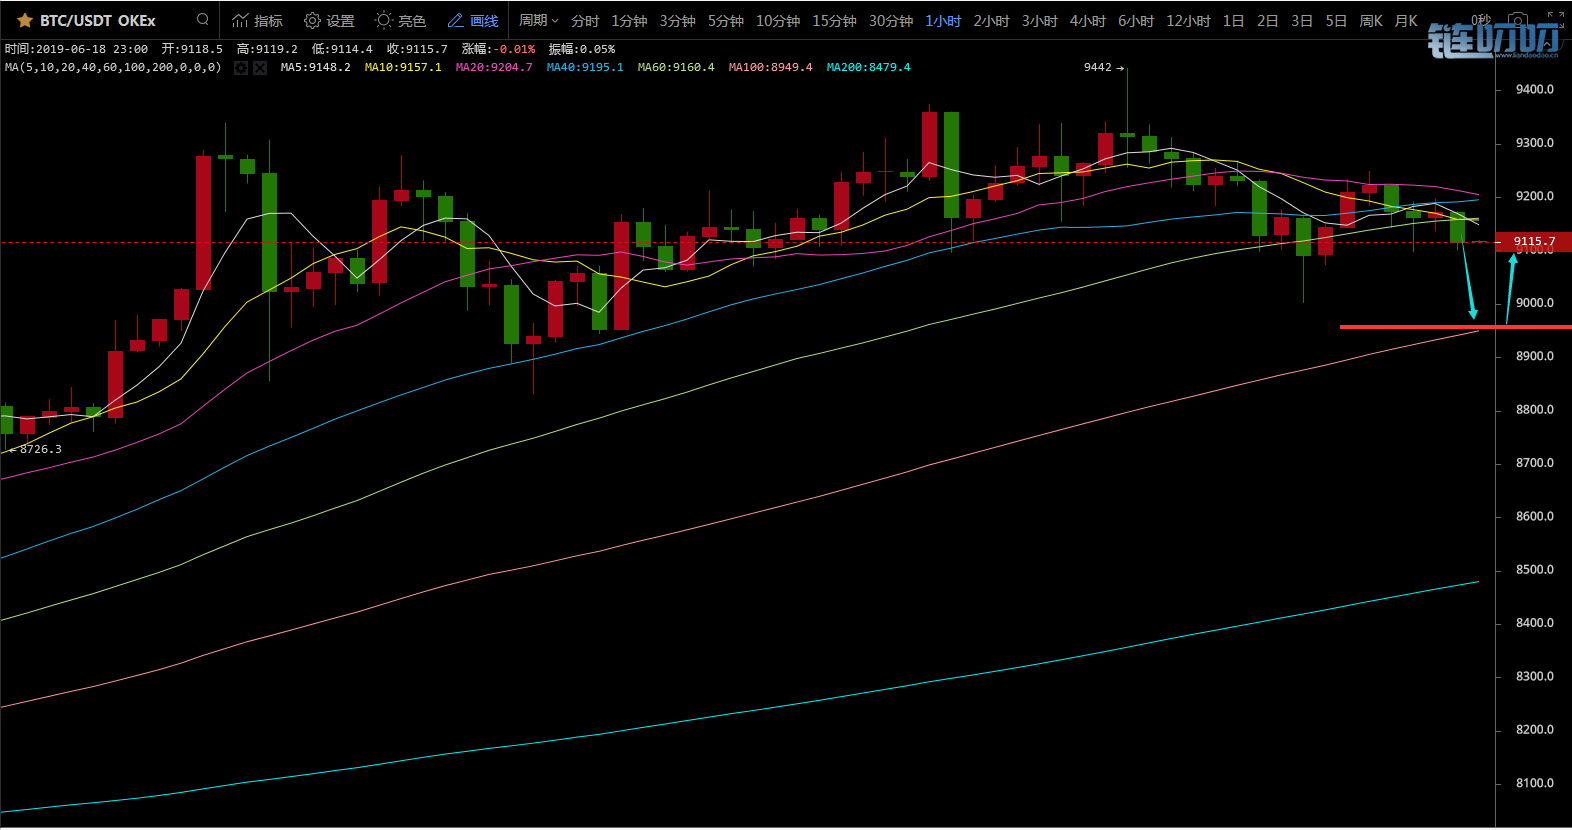Click the 低:9114.4 low price

342,49
